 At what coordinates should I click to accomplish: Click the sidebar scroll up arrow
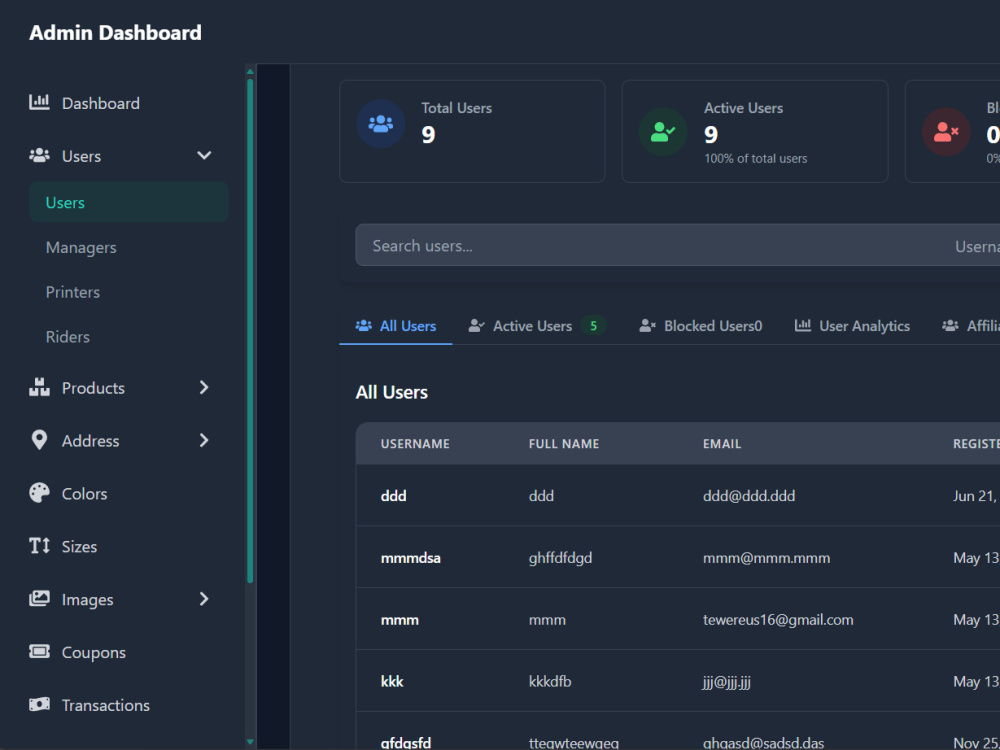[250, 71]
